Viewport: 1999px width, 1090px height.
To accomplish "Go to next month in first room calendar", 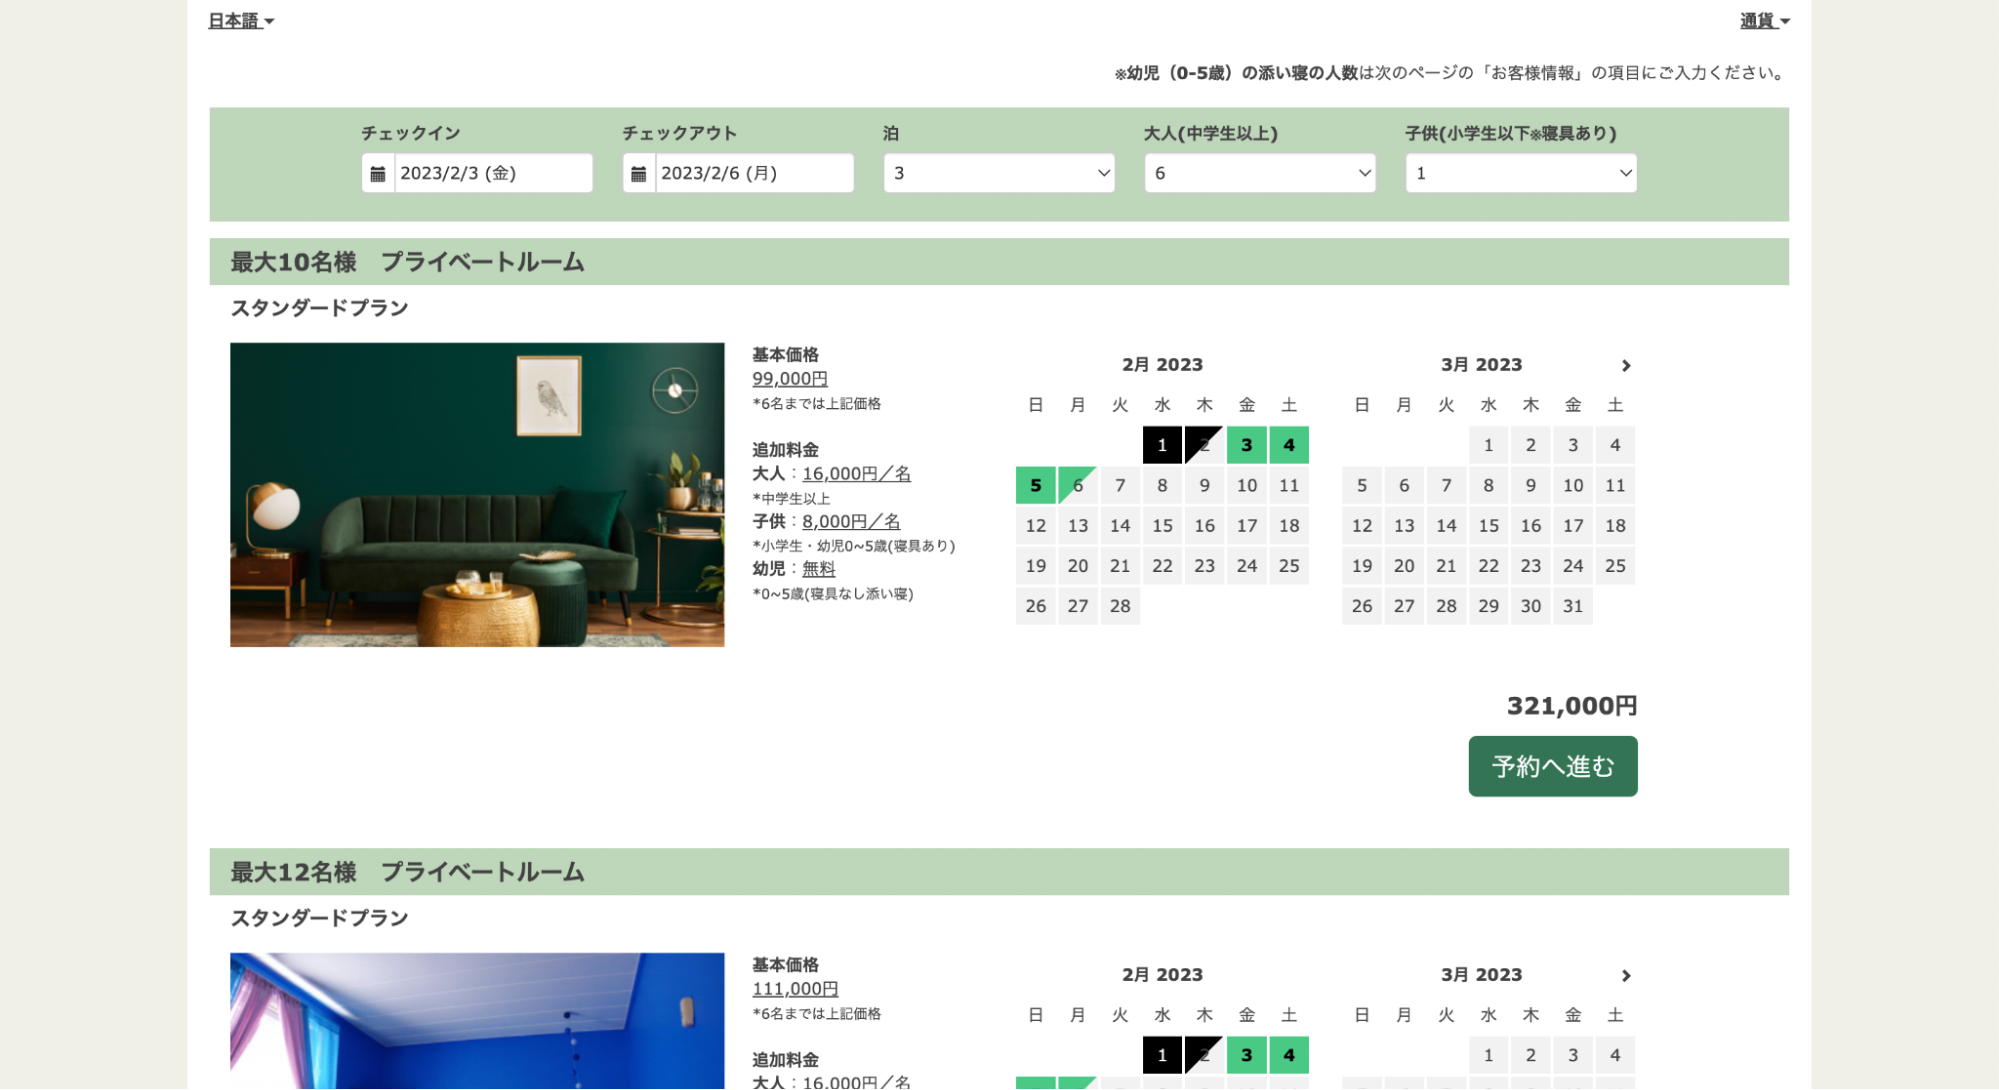I will 1626,366.
